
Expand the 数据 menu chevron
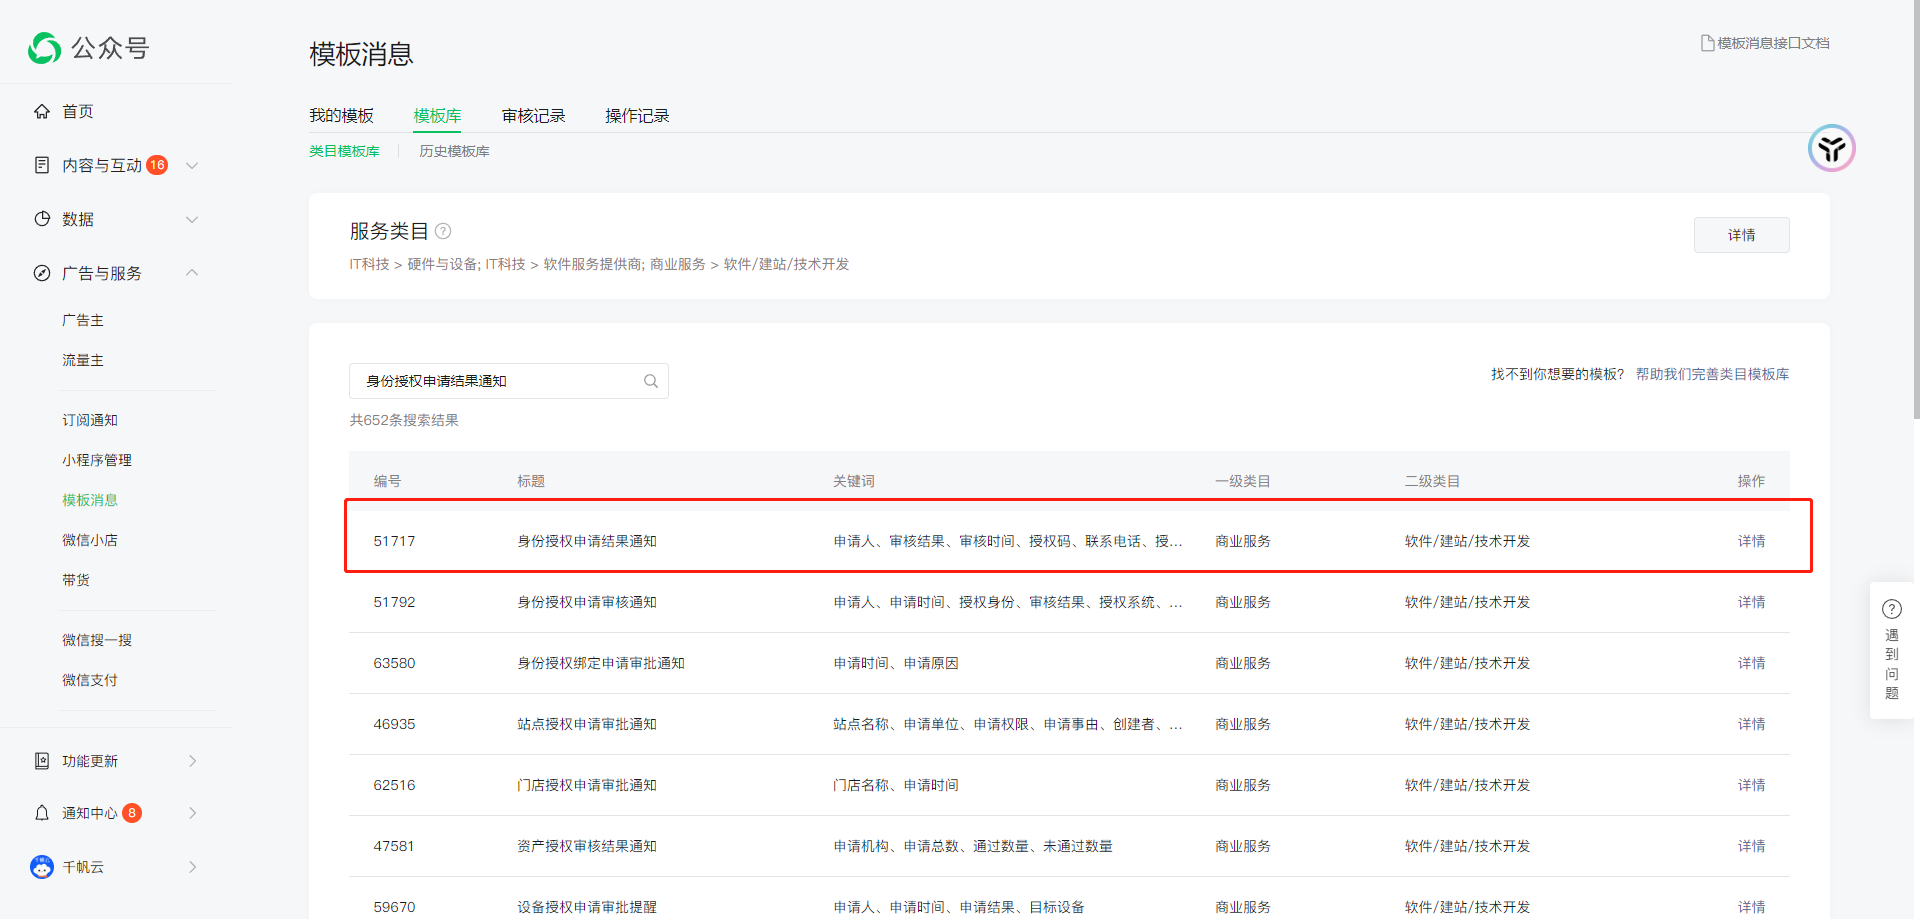click(x=192, y=219)
